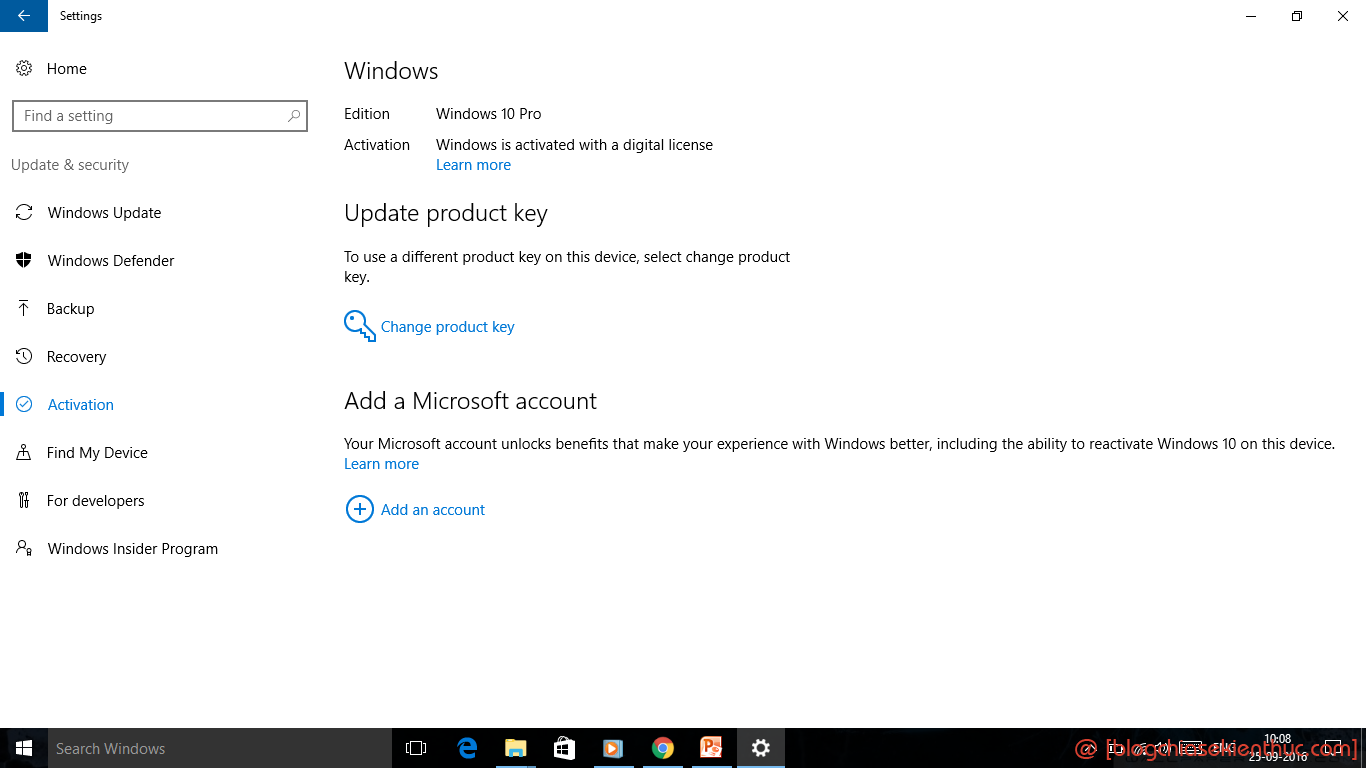The image size is (1366, 768).
Task: Click the back arrow in Settings title bar
Action: [24, 16]
